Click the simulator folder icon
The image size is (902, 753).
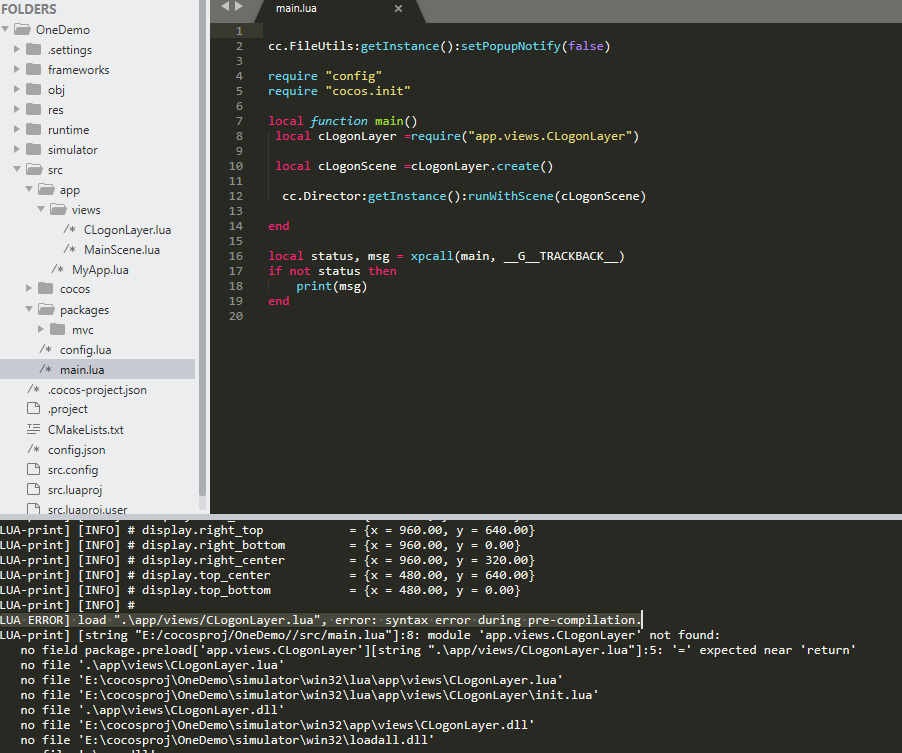34,149
